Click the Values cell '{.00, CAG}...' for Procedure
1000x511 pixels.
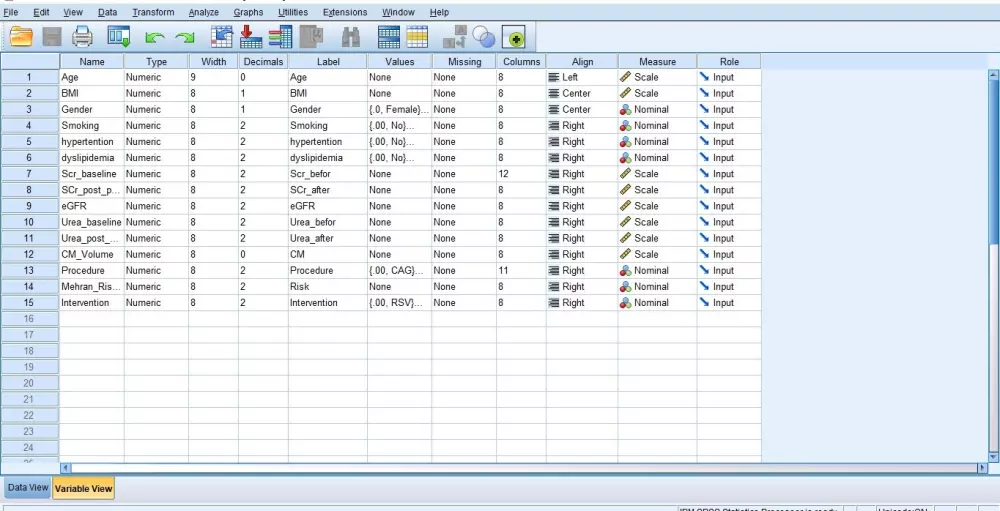click(399, 270)
